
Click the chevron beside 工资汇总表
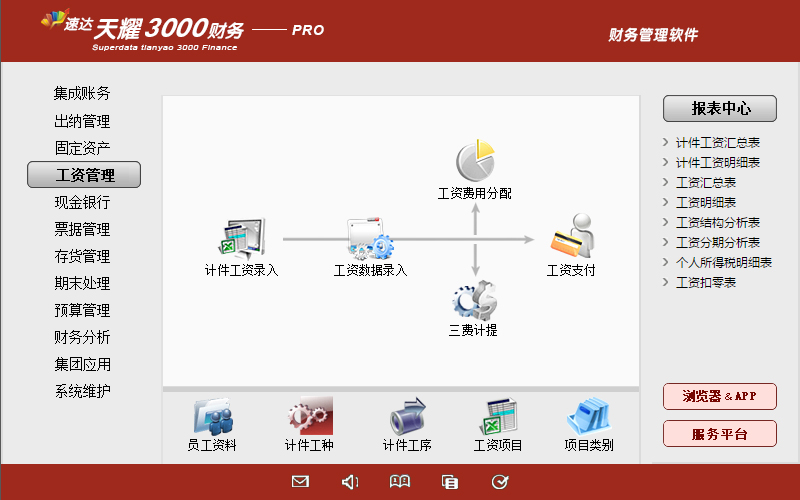coord(665,182)
